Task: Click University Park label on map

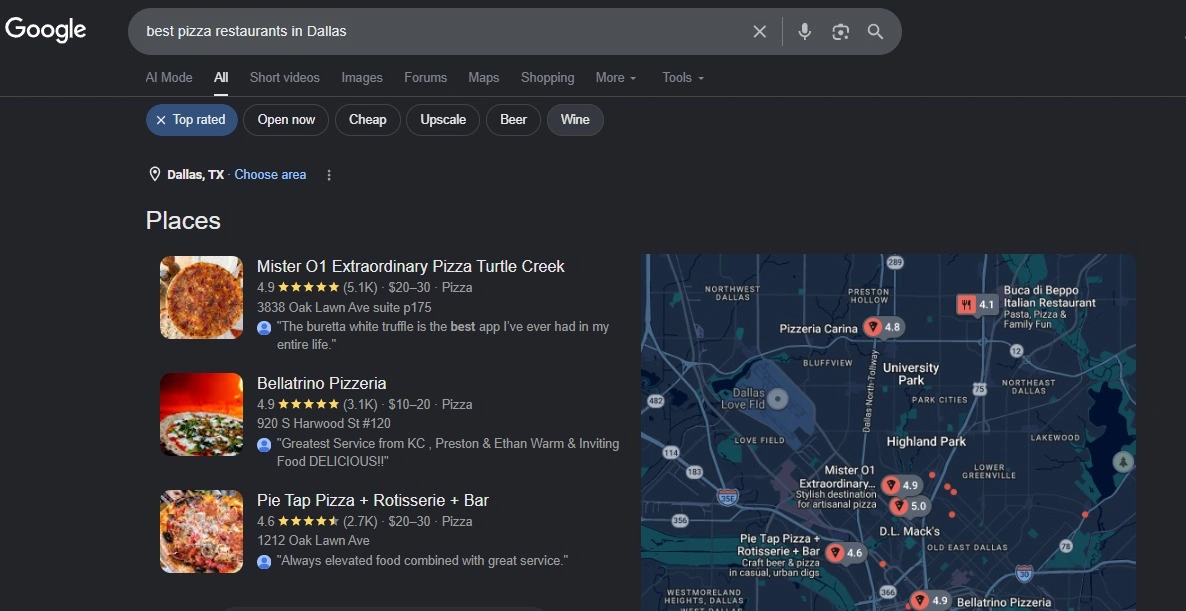Action: pos(911,374)
